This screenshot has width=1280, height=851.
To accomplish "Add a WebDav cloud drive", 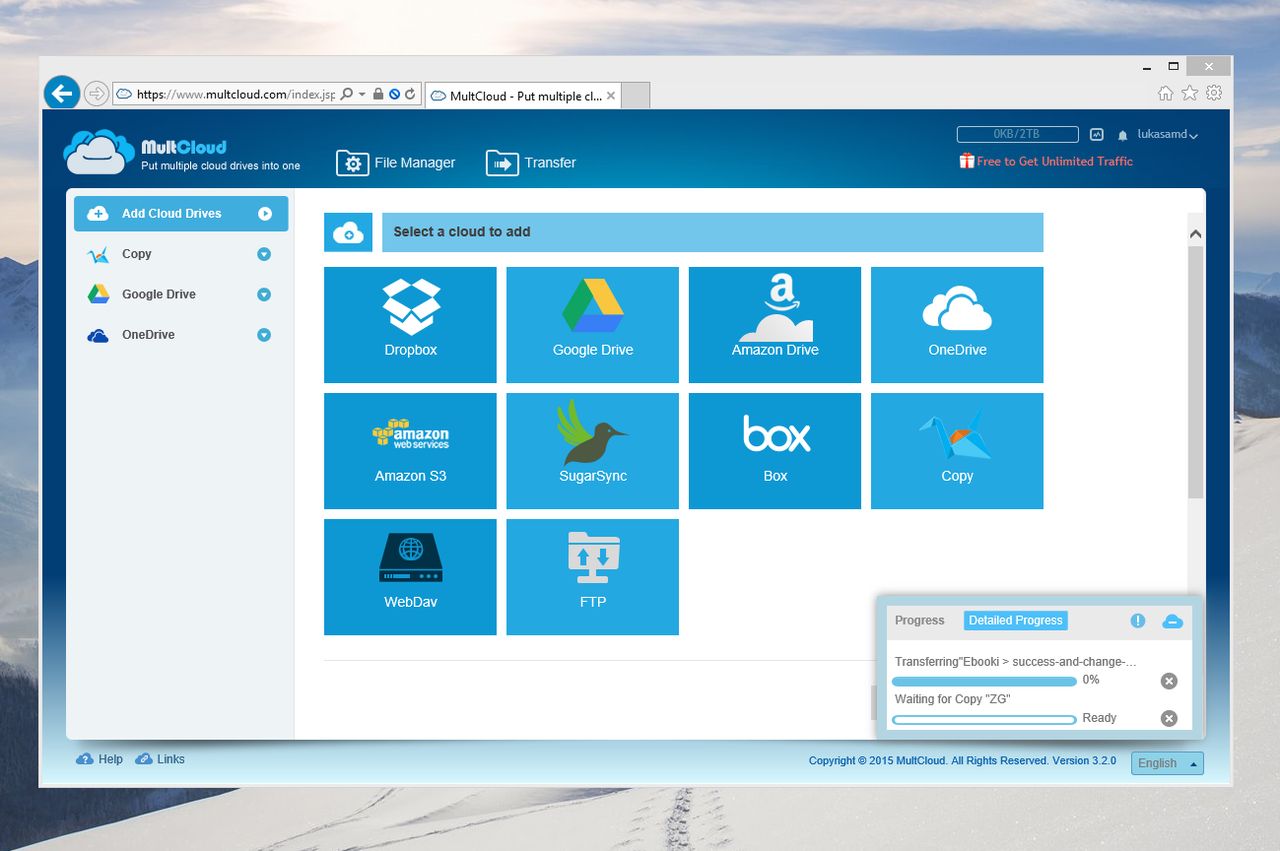I will point(410,576).
